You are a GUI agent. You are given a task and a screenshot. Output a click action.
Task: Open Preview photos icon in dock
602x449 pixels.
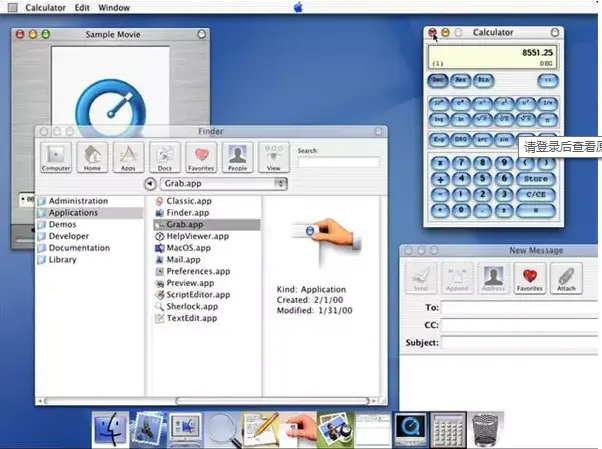click(336, 429)
